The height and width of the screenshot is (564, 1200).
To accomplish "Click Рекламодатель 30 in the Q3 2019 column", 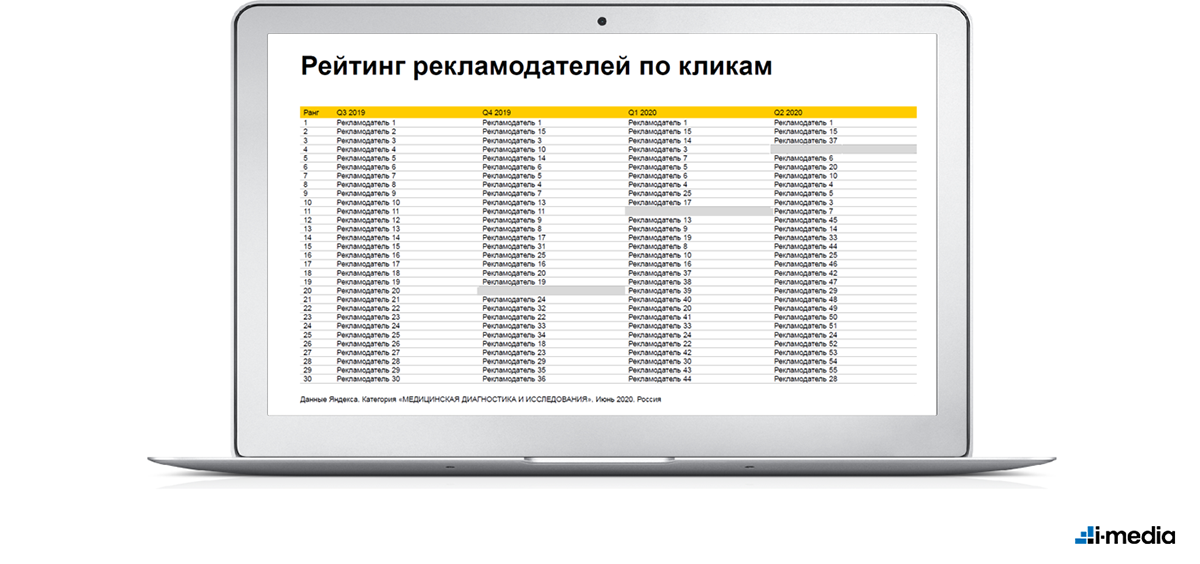I will [368, 379].
